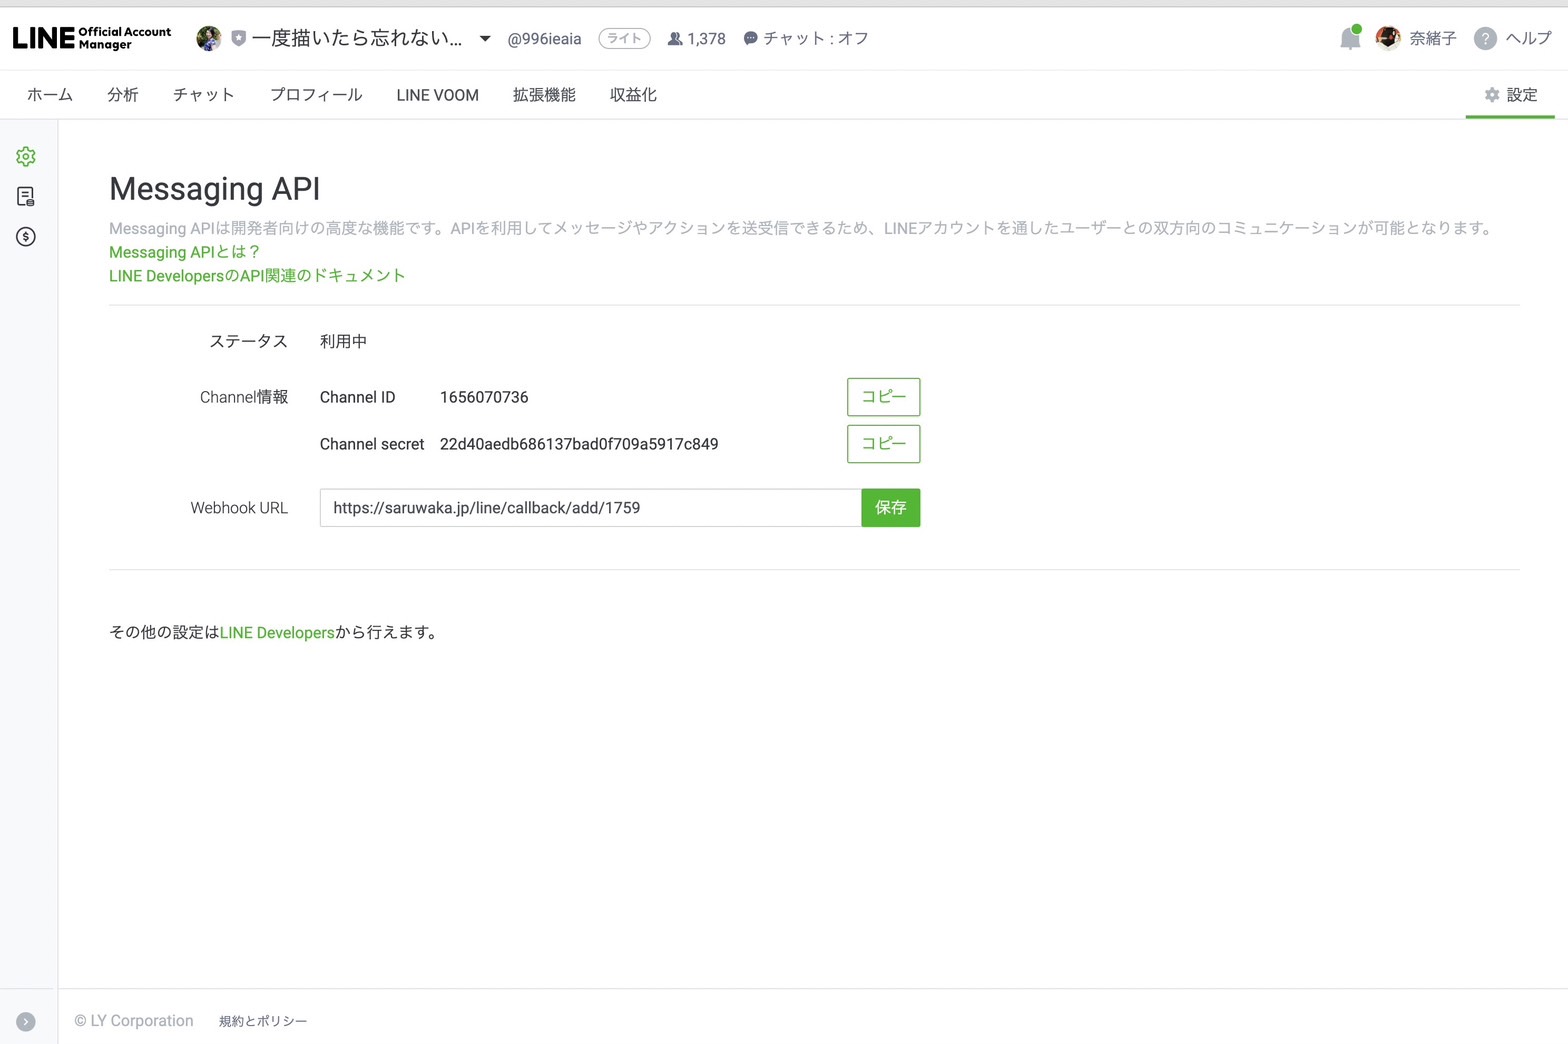
Task: Click the 利用中 status text
Action: click(x=343, y=341)
